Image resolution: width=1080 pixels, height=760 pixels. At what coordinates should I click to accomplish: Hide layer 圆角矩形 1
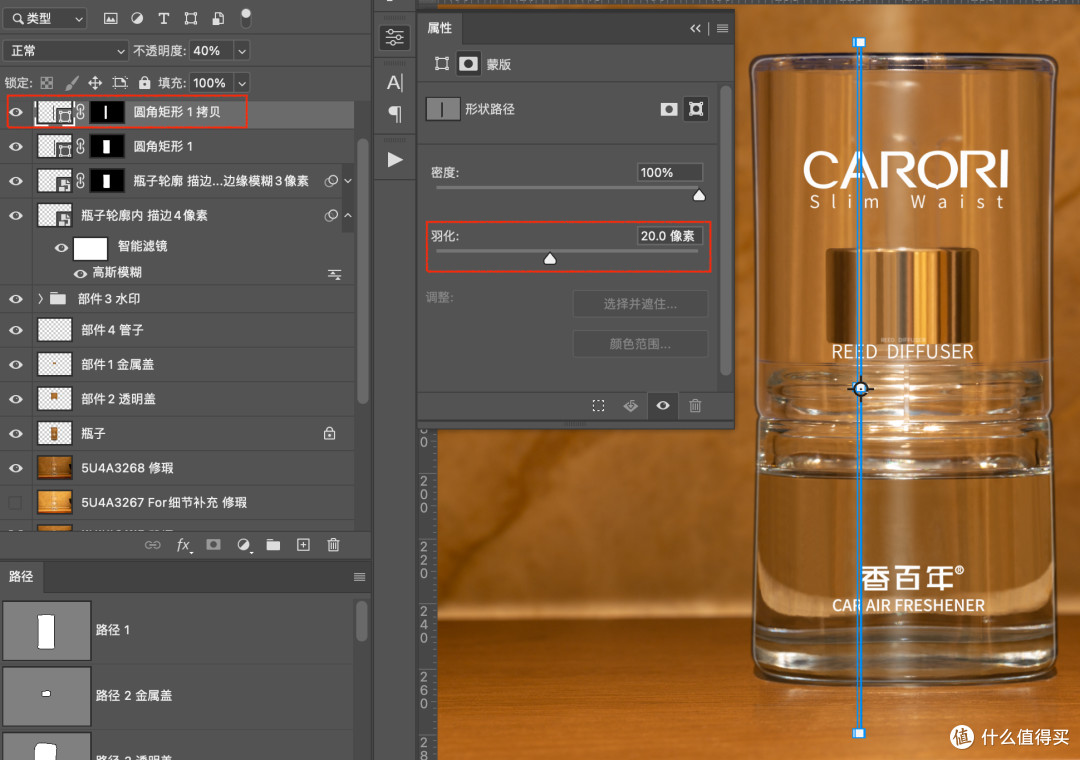click(16, 147)
